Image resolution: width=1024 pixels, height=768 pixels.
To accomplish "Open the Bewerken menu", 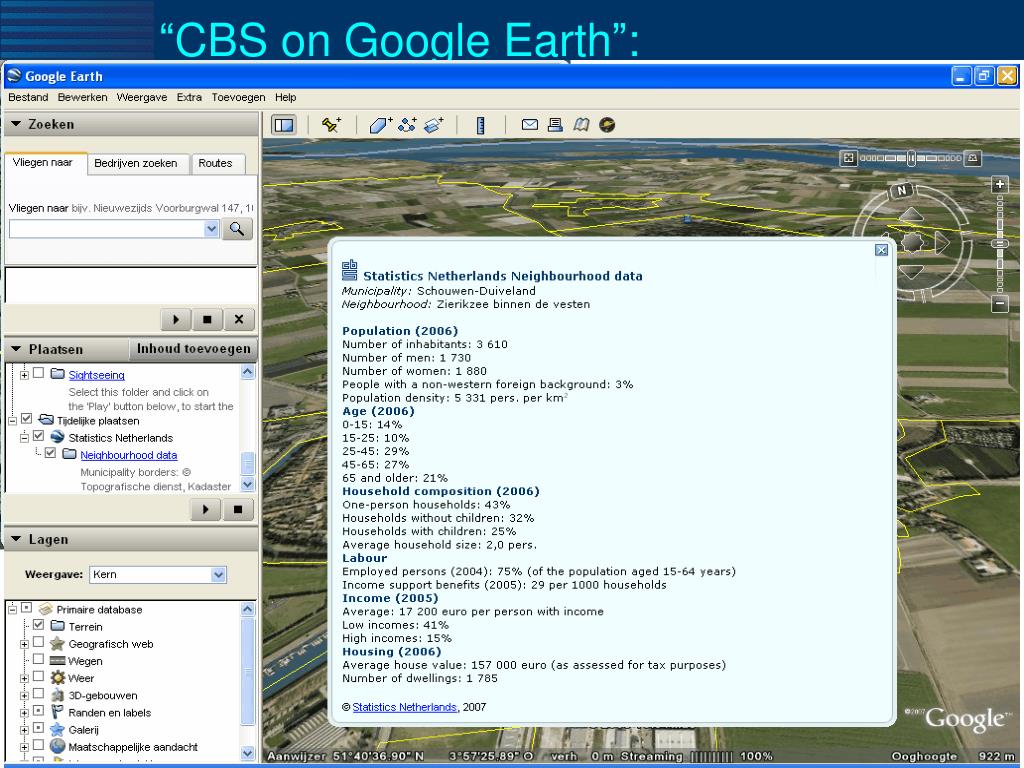I will [82, 97].
